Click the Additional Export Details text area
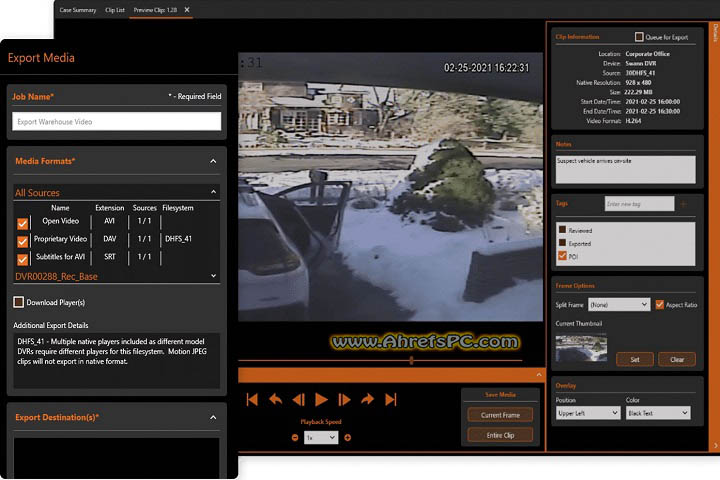Screen dimensions: 720x480 [117, 361]
